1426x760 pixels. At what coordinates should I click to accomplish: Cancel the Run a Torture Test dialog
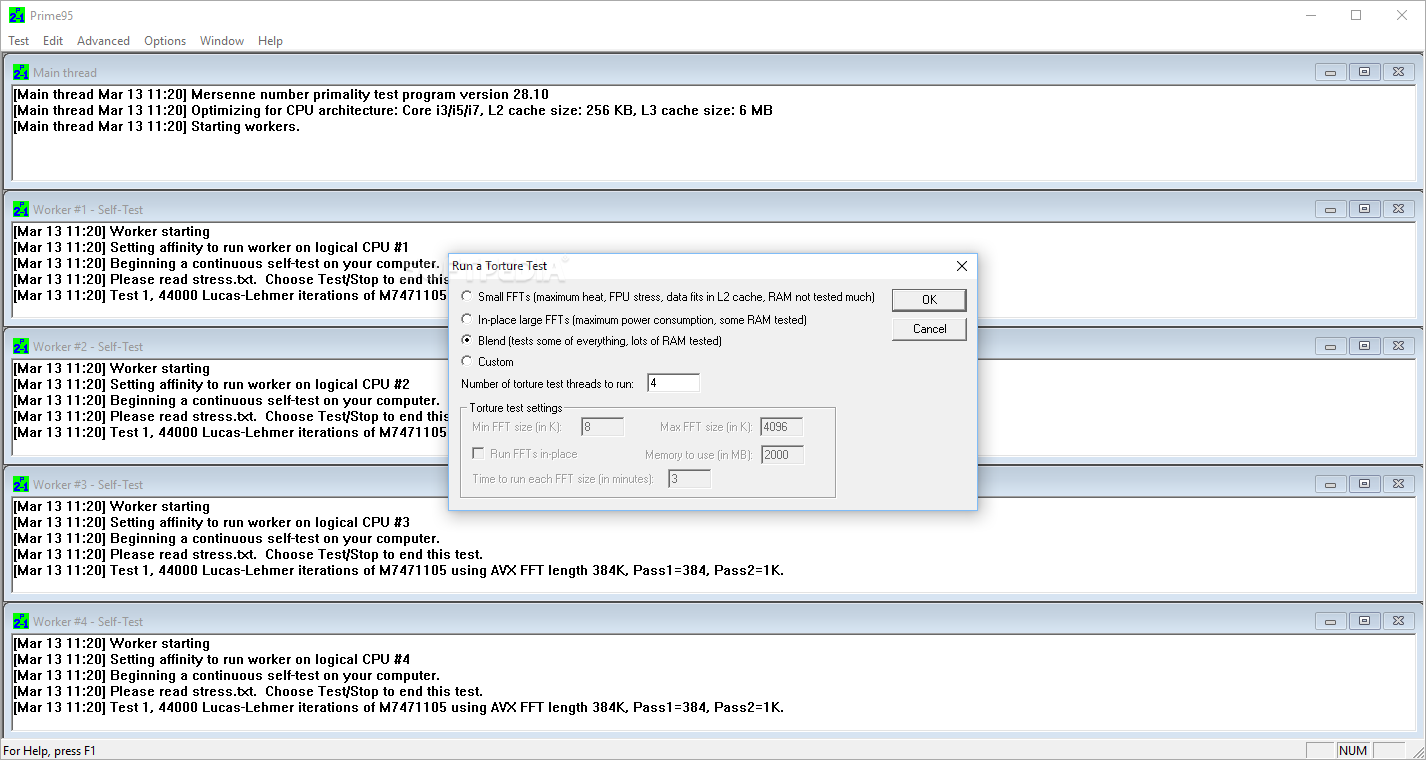point(929,329)
